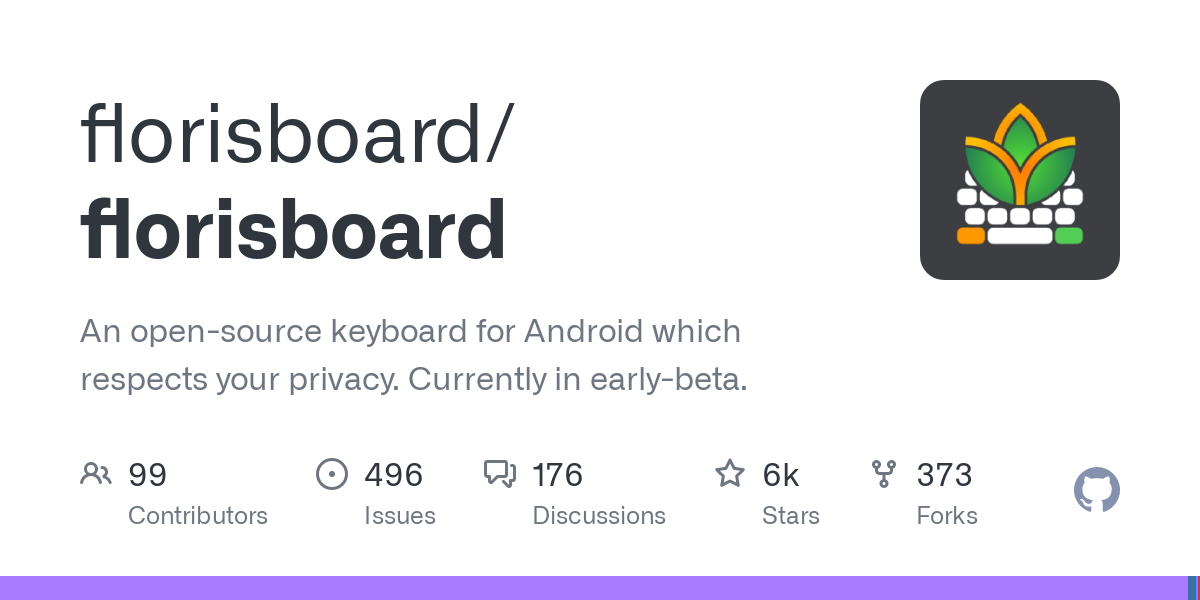
Task: Click the contributors people icon
Action: coord(96,474)
